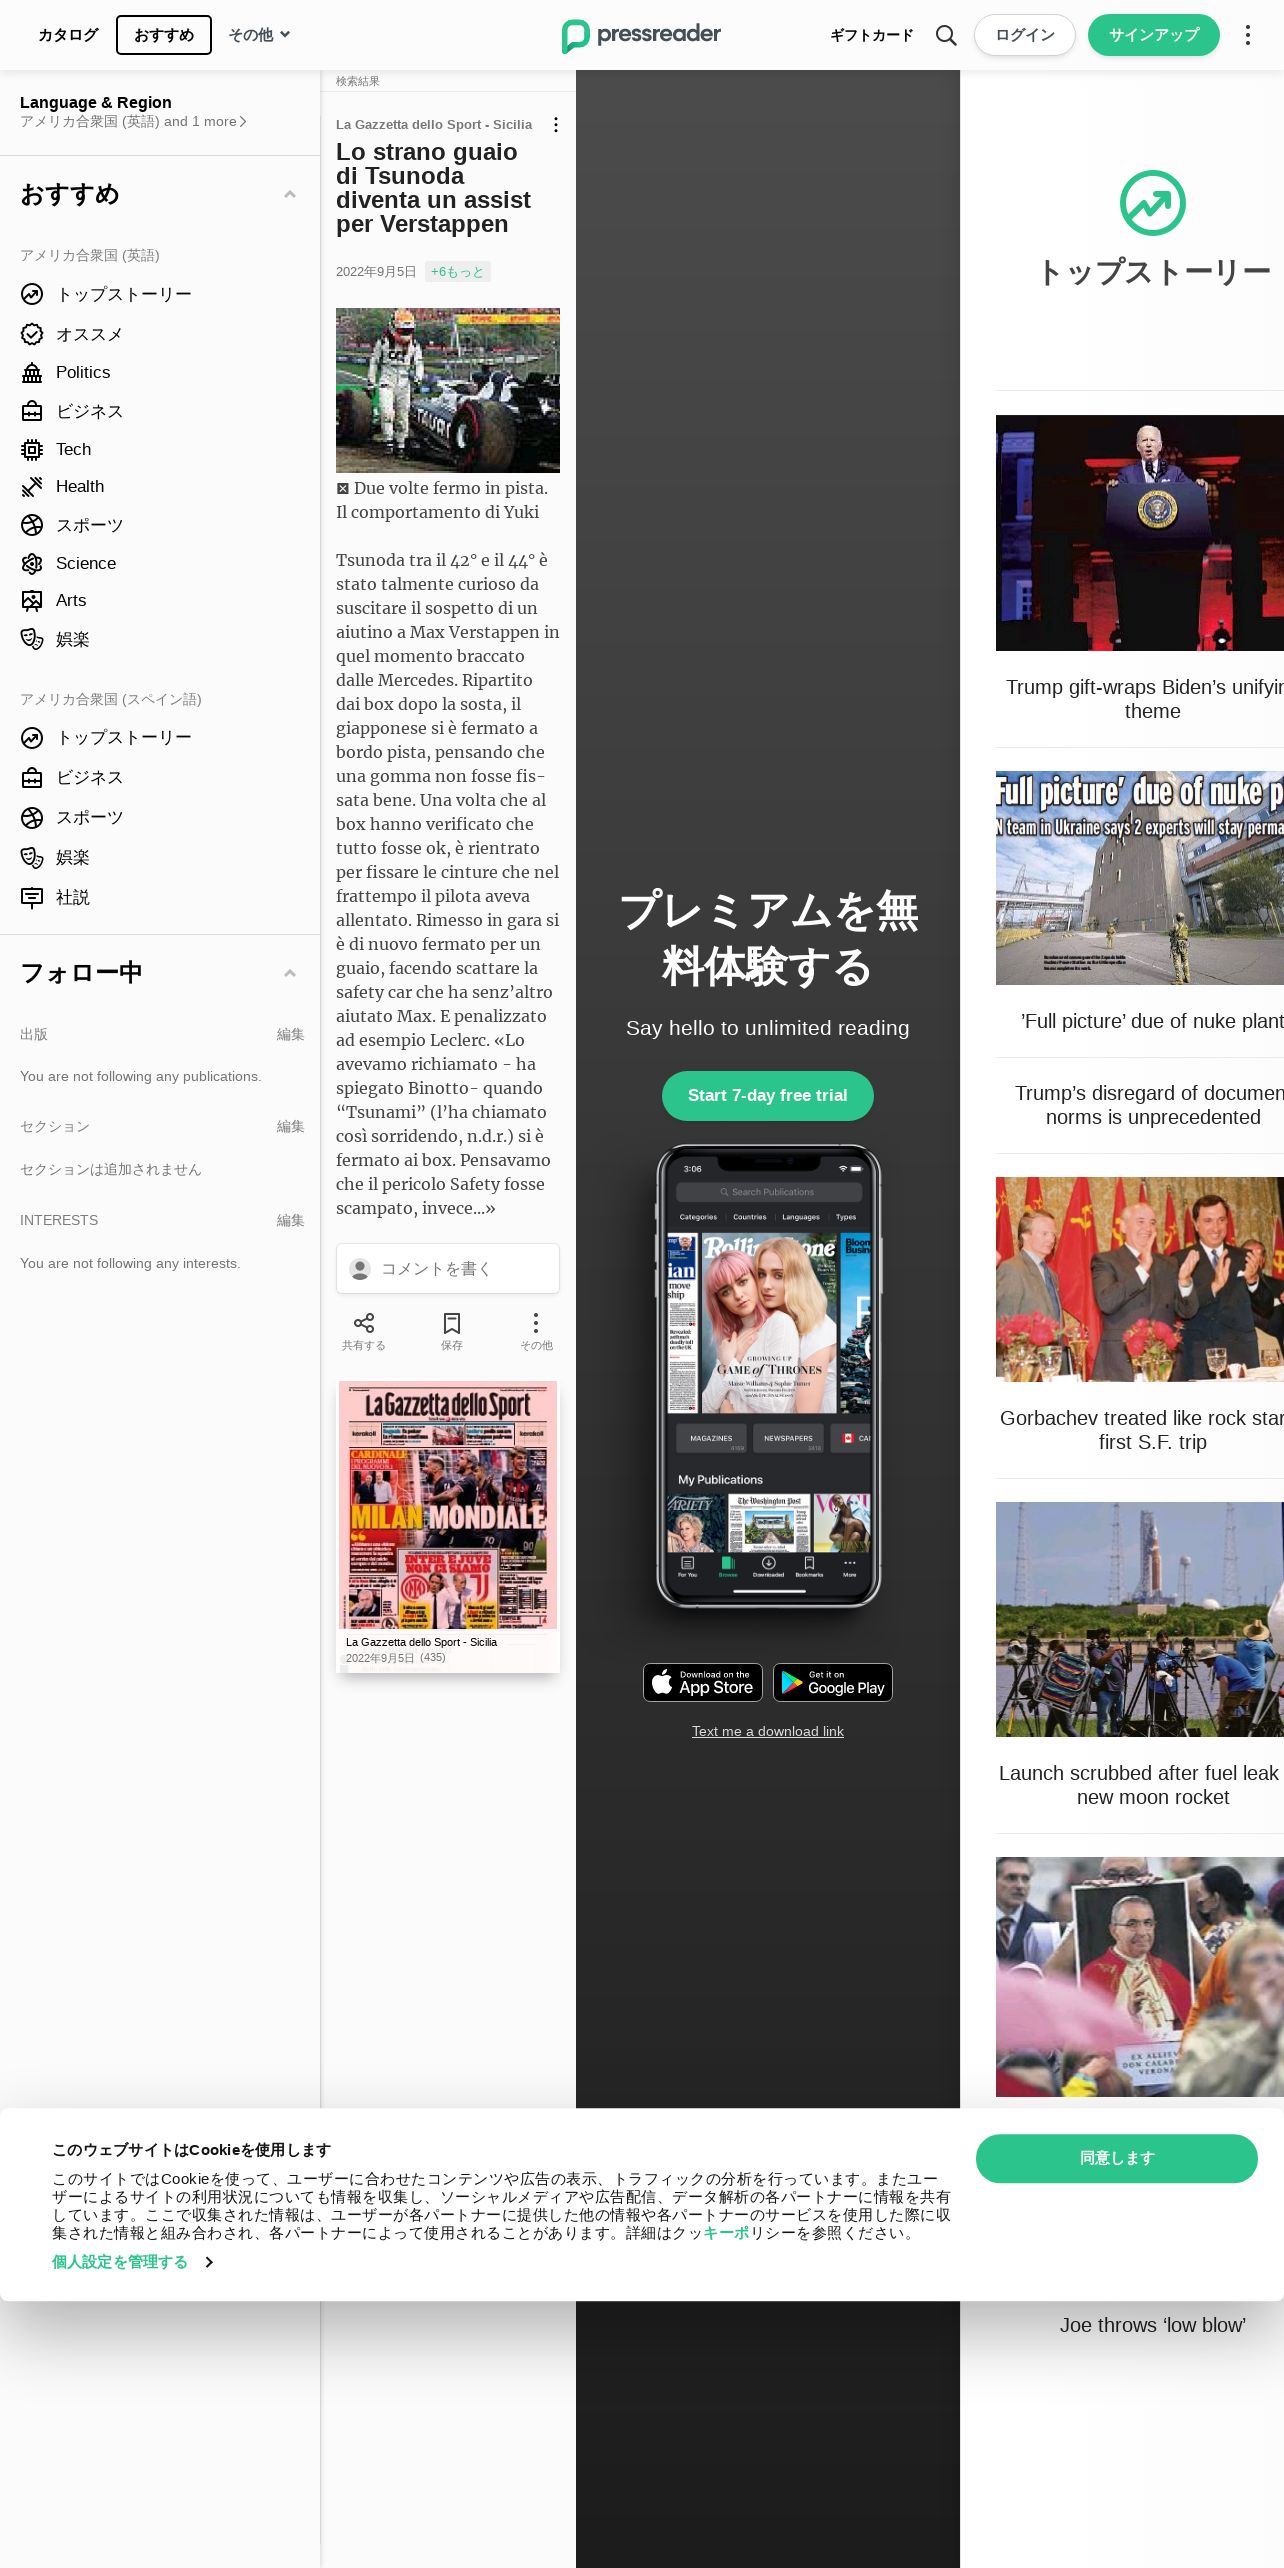Select Politics in the sidebar
1284x2568 pixels.
[83, 372]
